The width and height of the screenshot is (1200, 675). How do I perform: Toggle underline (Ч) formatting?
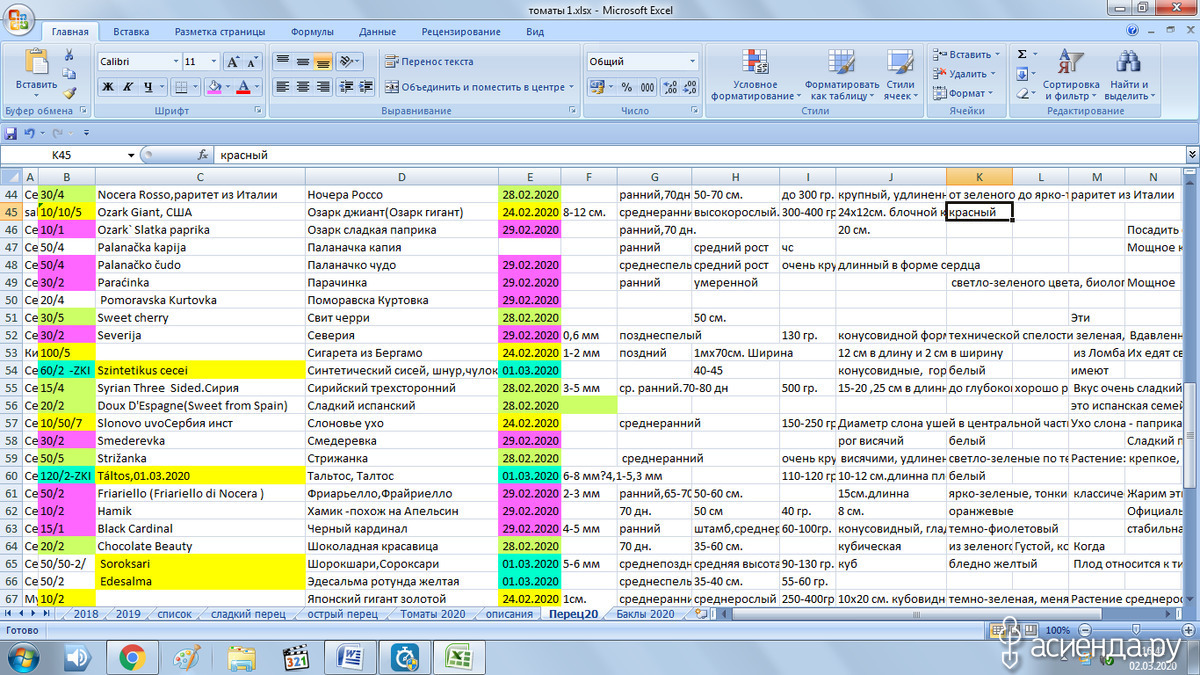tap(148, 87)
